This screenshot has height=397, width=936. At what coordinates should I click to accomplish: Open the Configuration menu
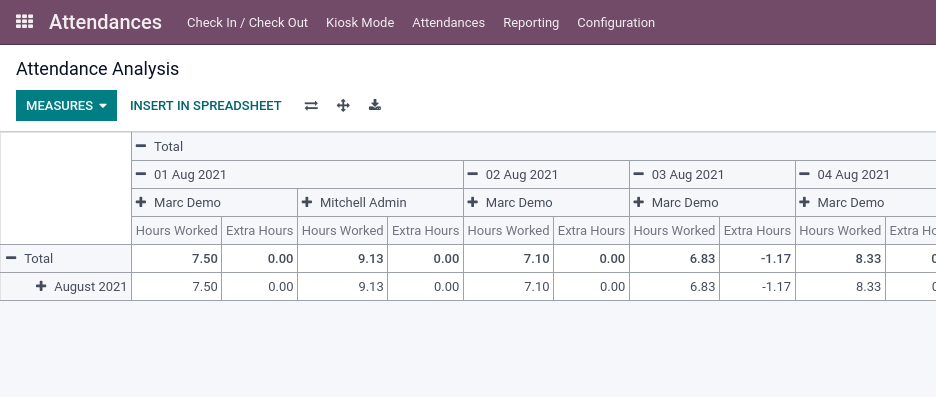(x=615, y=23)
